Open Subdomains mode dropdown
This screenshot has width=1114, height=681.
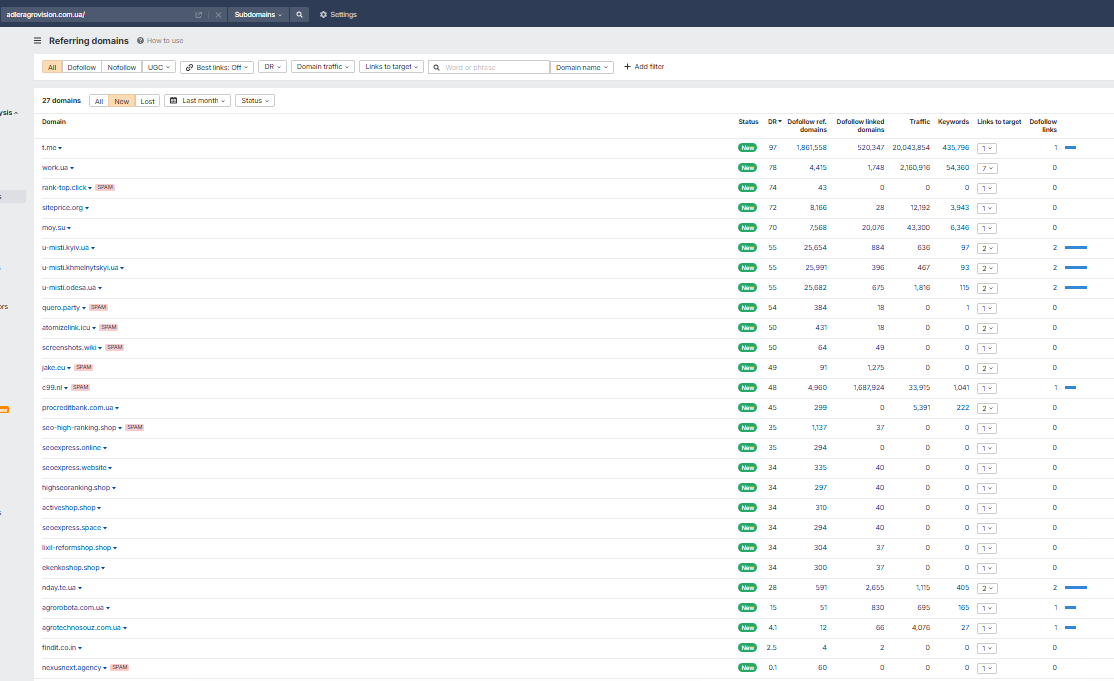coord(258,14)
